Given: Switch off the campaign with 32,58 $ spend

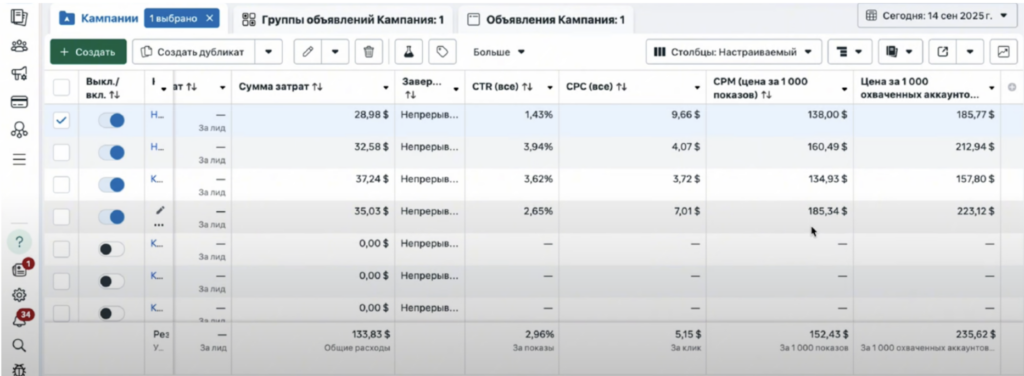Looking at the screenshot, I should (112, 153).
